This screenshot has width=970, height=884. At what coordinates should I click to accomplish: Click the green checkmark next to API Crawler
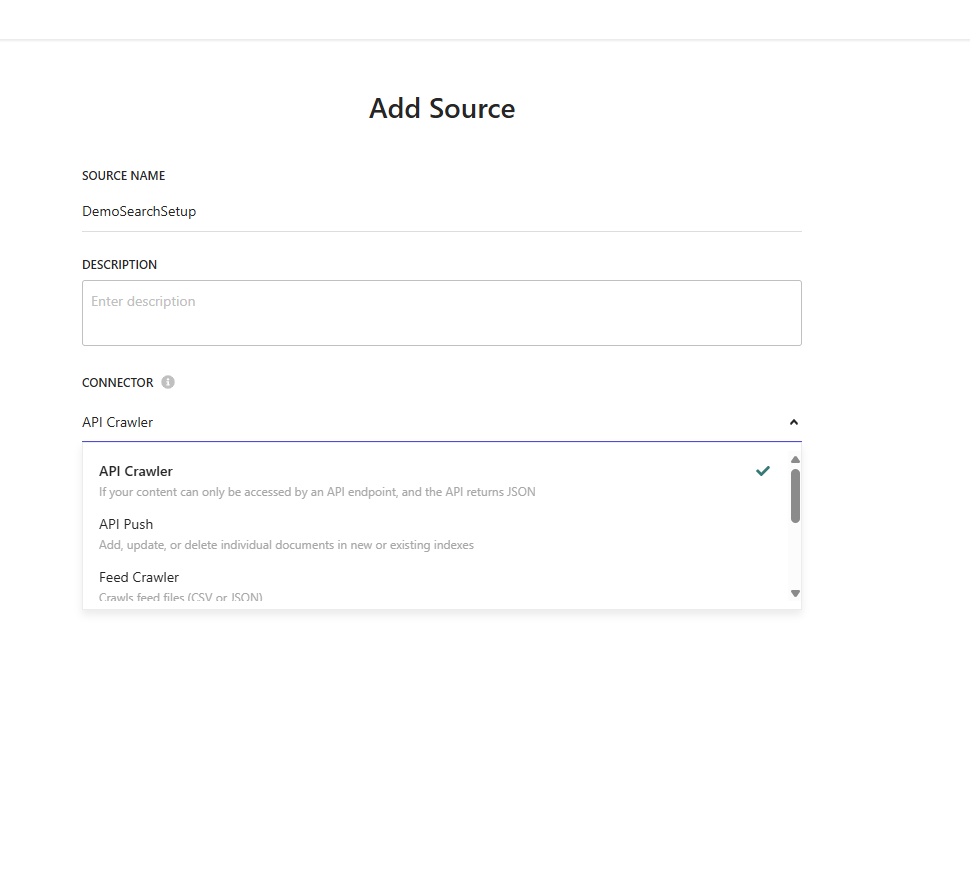pyautogui.click(x=763, y=471)
